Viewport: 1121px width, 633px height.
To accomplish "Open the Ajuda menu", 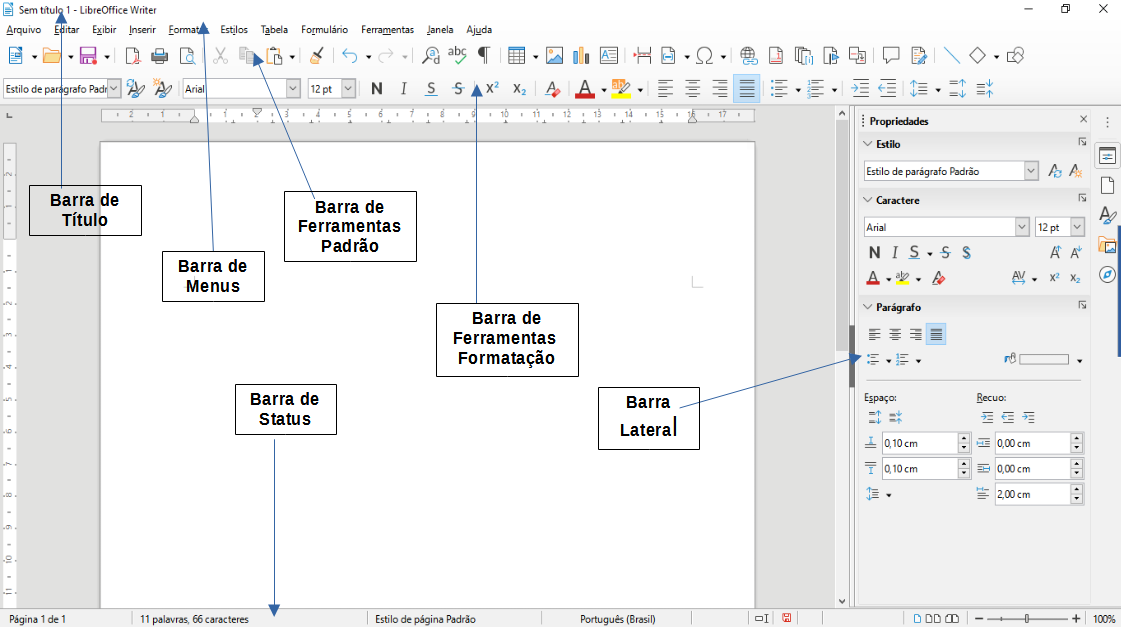I will 479,29.
